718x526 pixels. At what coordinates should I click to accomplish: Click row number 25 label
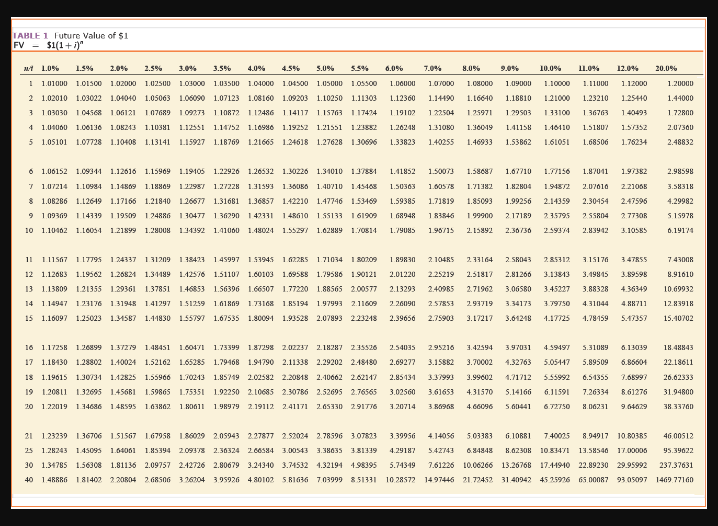[x=29, y=450]
